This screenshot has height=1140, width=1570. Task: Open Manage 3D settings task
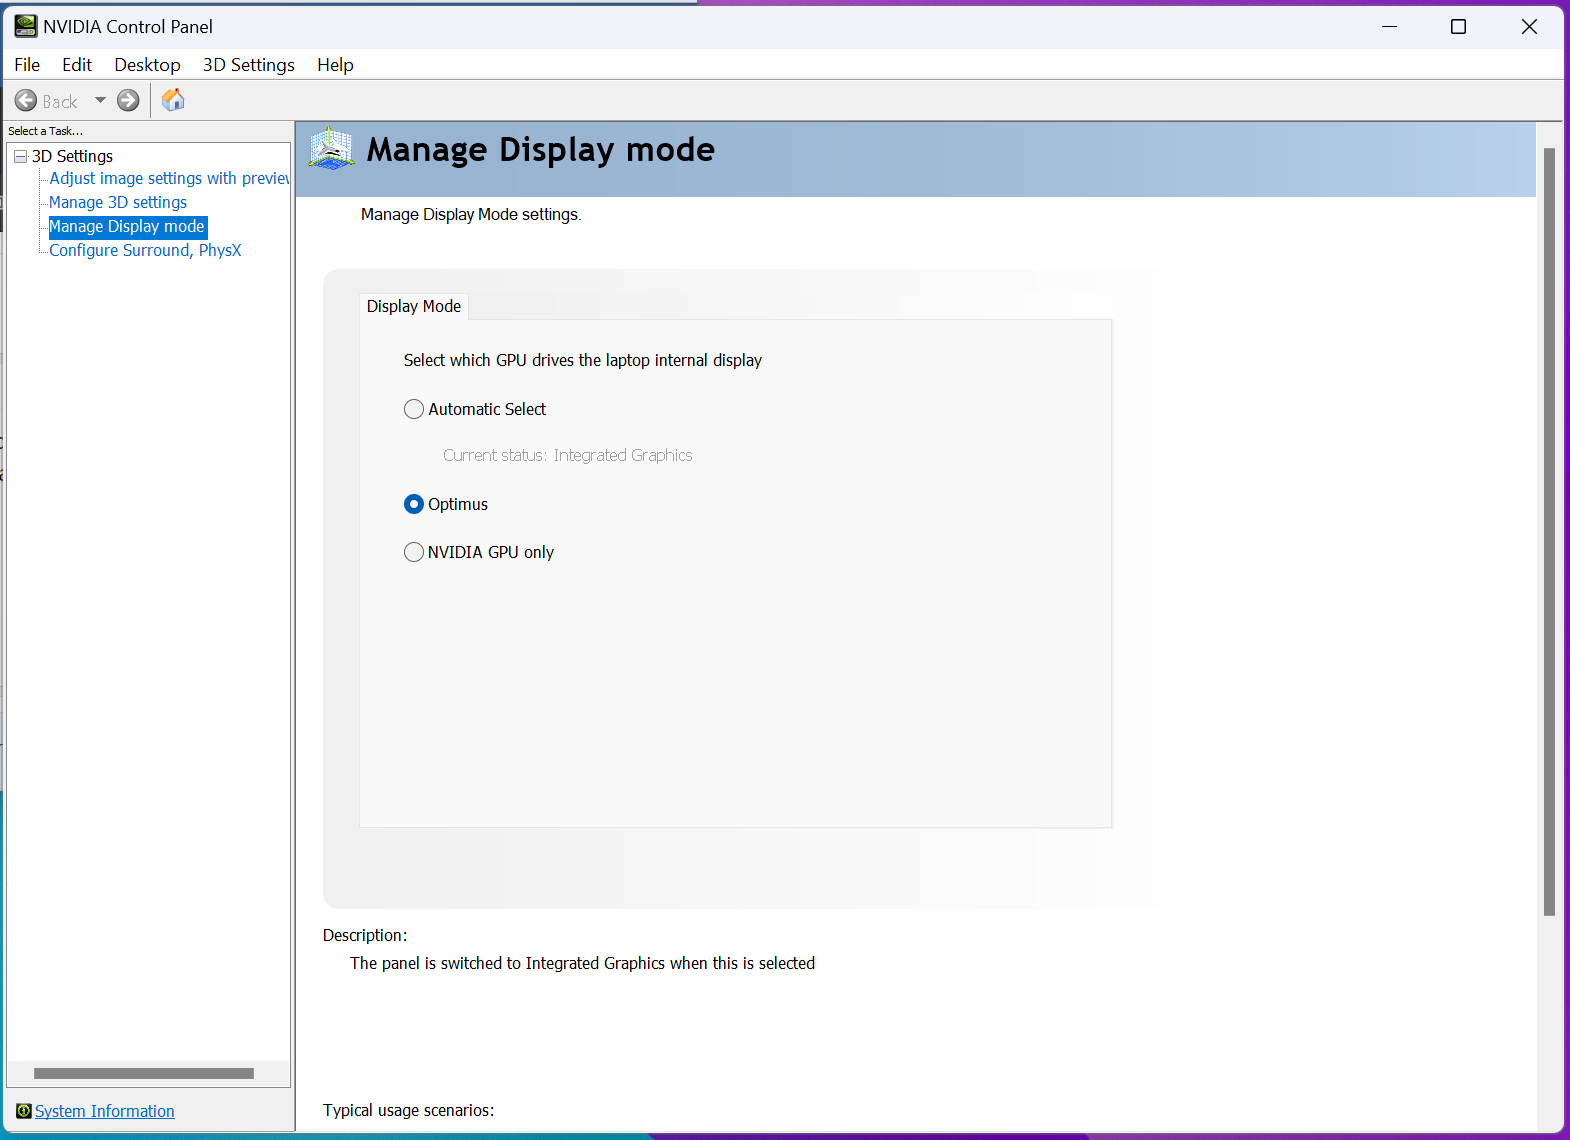click(x=118, y=202)
